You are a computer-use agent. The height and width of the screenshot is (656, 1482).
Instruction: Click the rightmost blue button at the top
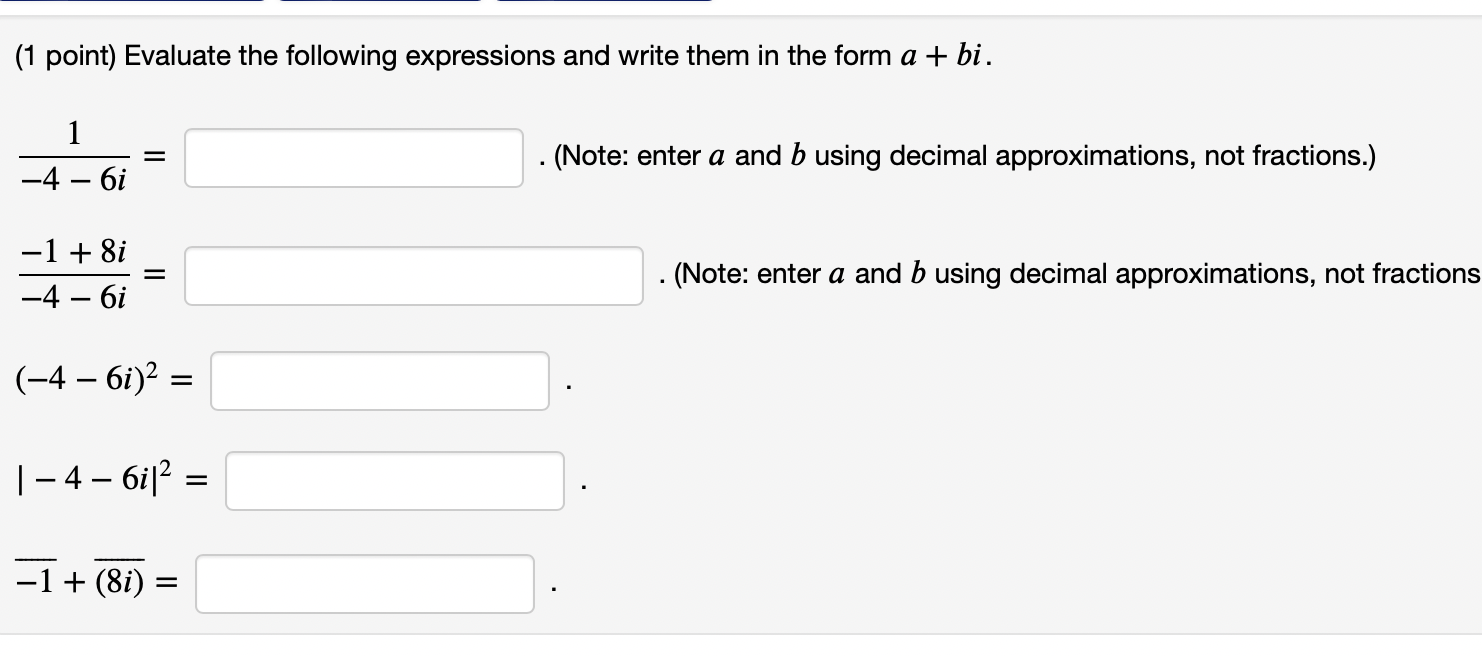(600, 6)
